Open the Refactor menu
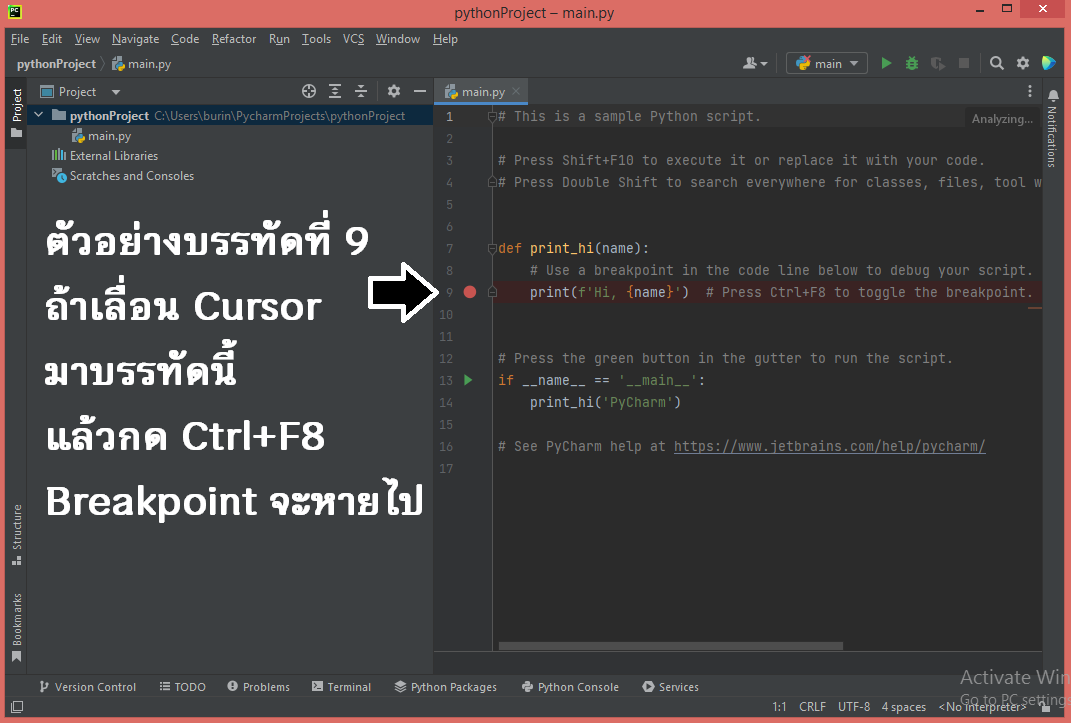The image size is (1071, 723). point(234,39)
